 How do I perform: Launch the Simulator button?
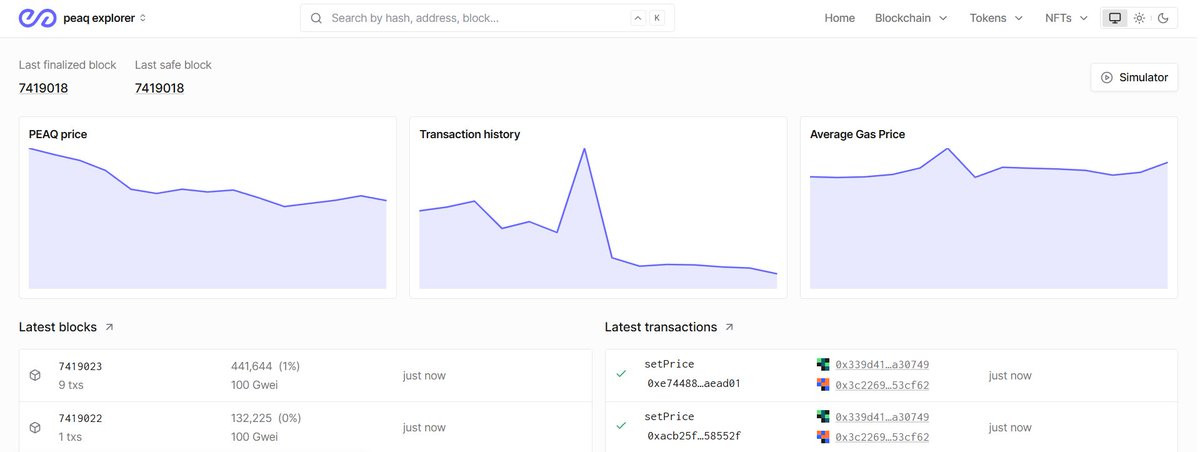(1134, 77)
